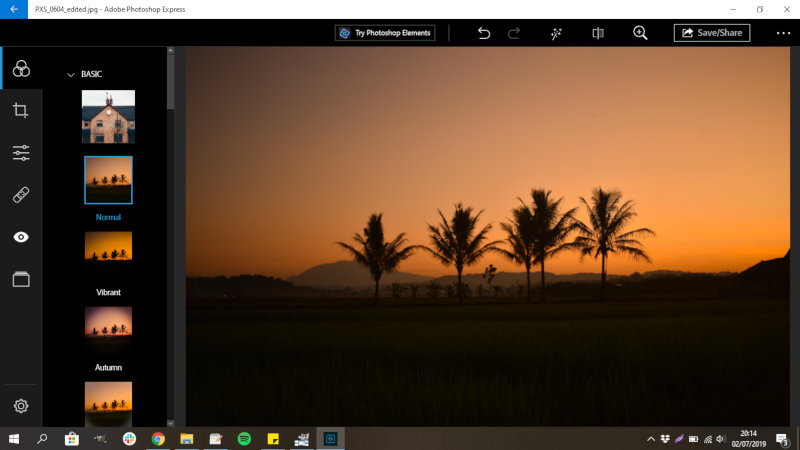Image resolution: width=800 pixels, height=450 pixels.
Task: Redo the last edit
Action: tap(514, 33)
